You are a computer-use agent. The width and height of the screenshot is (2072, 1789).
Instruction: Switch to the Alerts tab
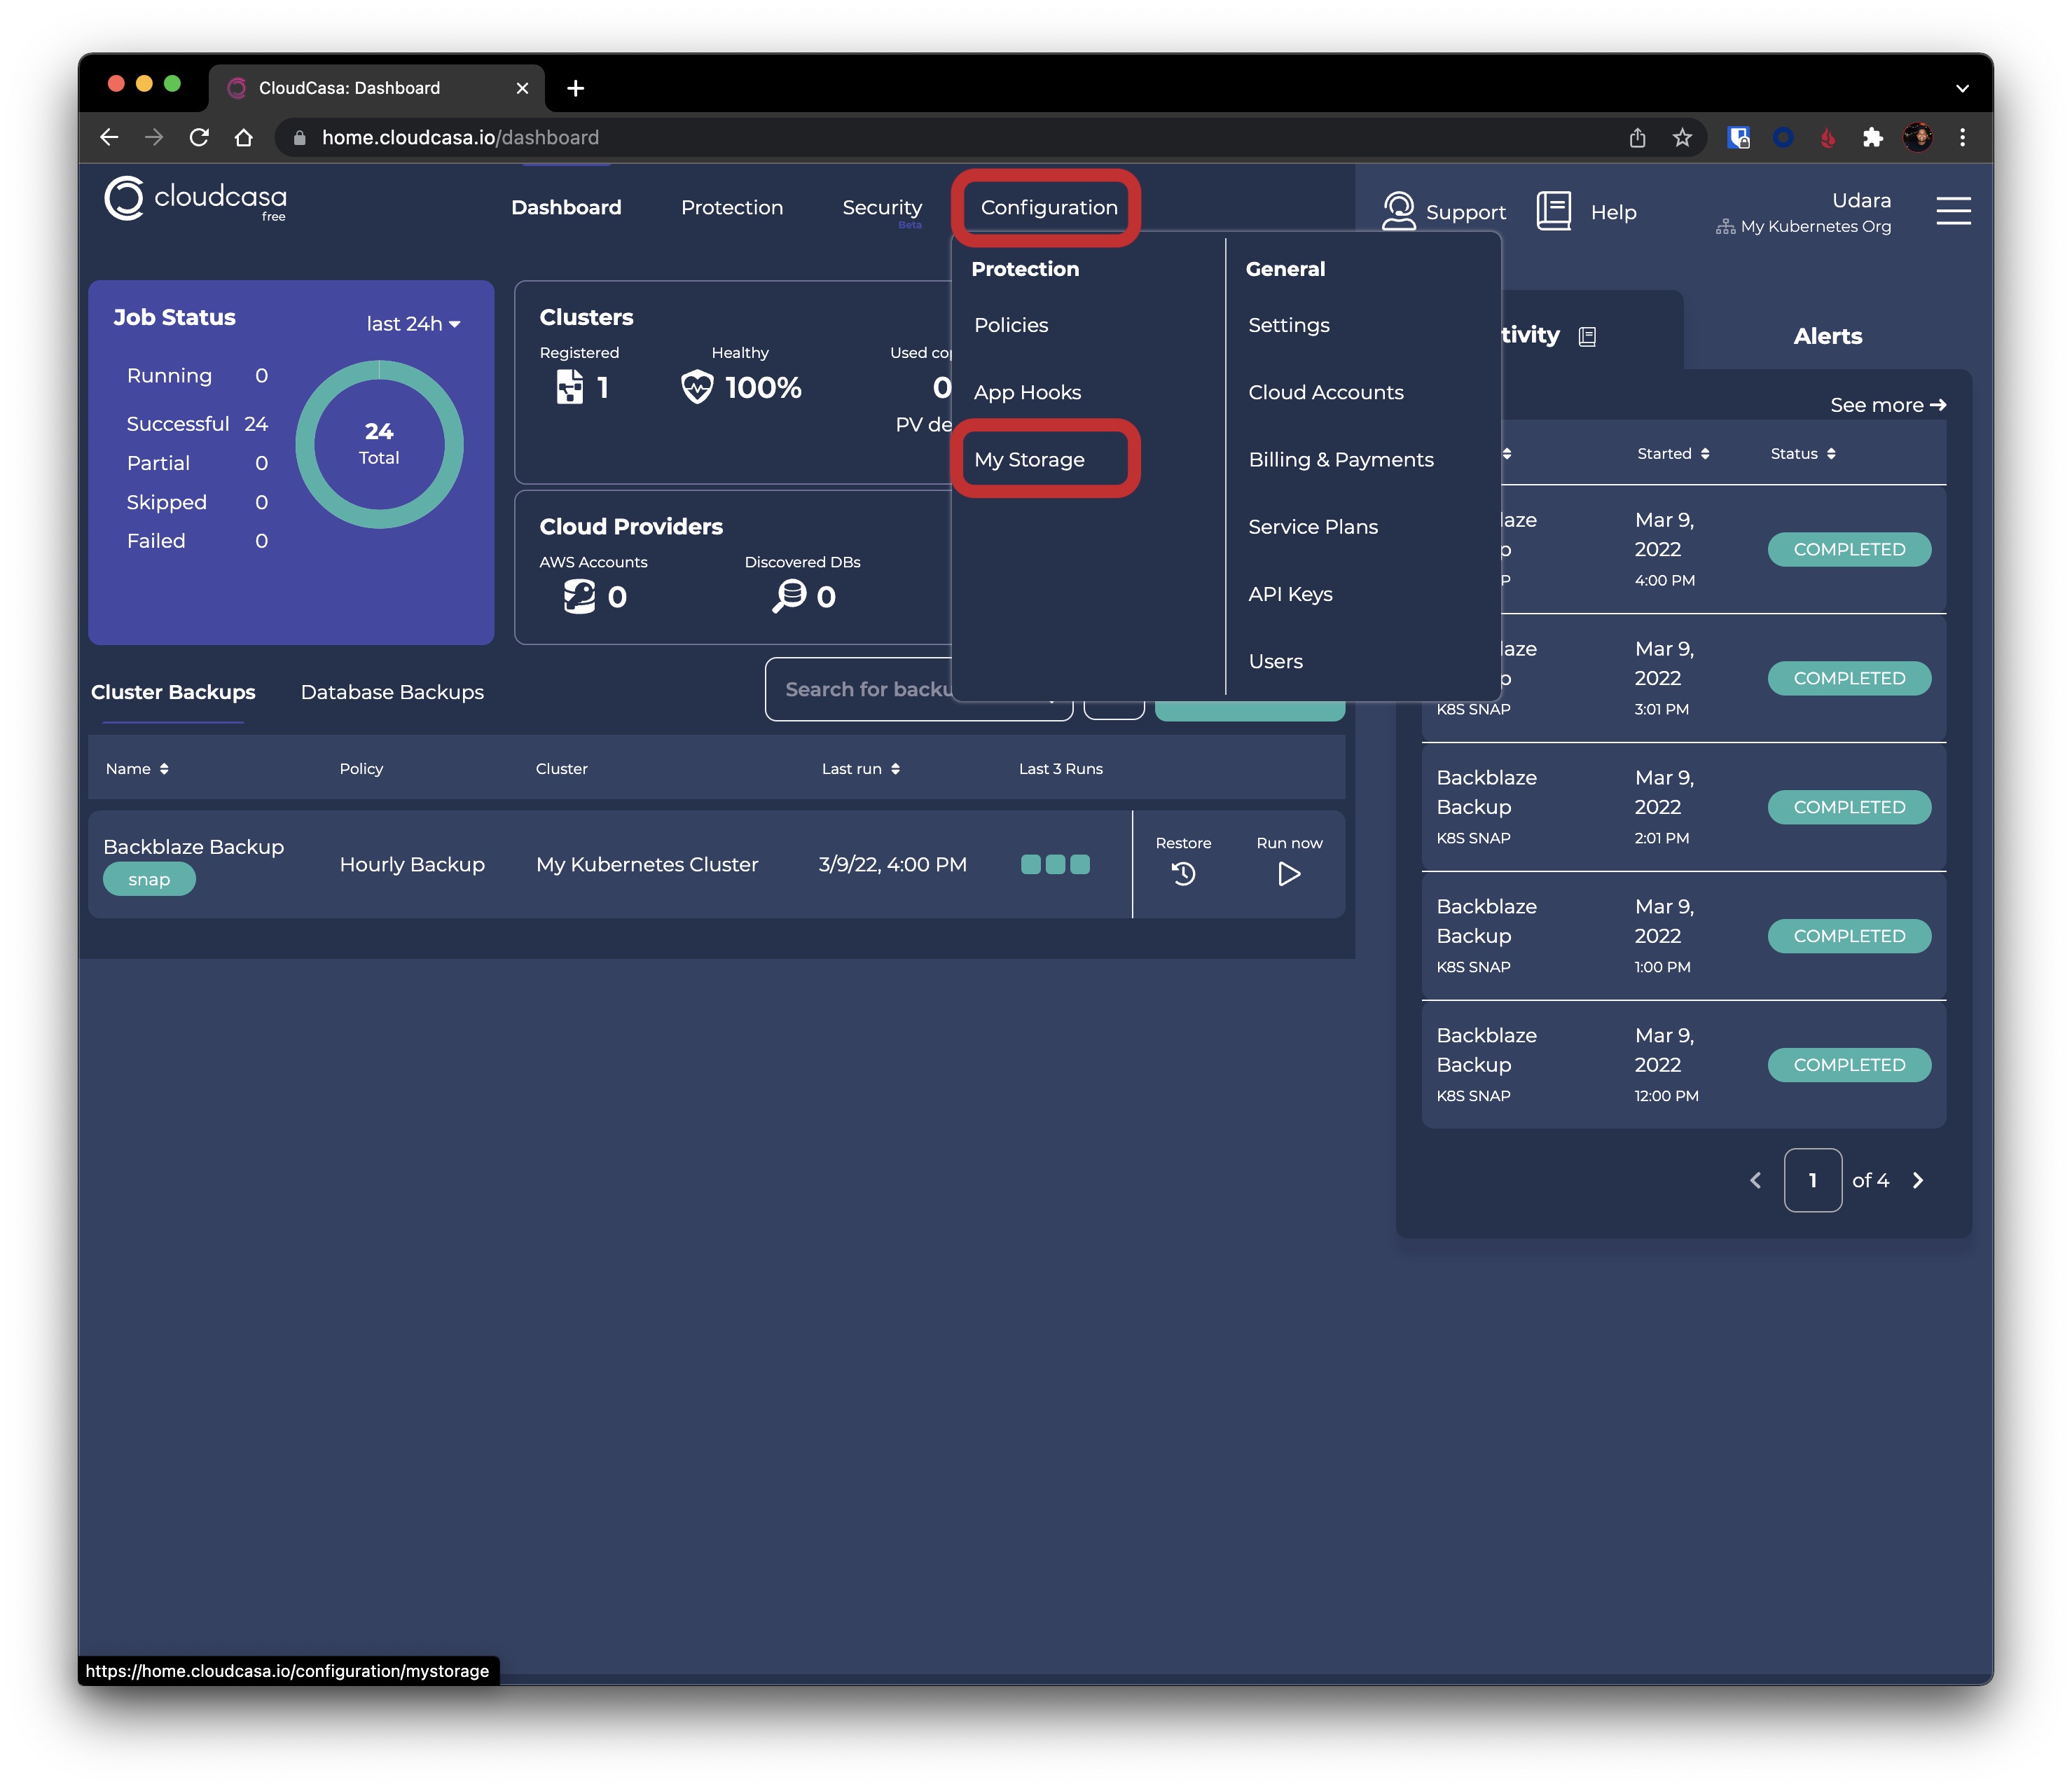tap(1827, 336)
